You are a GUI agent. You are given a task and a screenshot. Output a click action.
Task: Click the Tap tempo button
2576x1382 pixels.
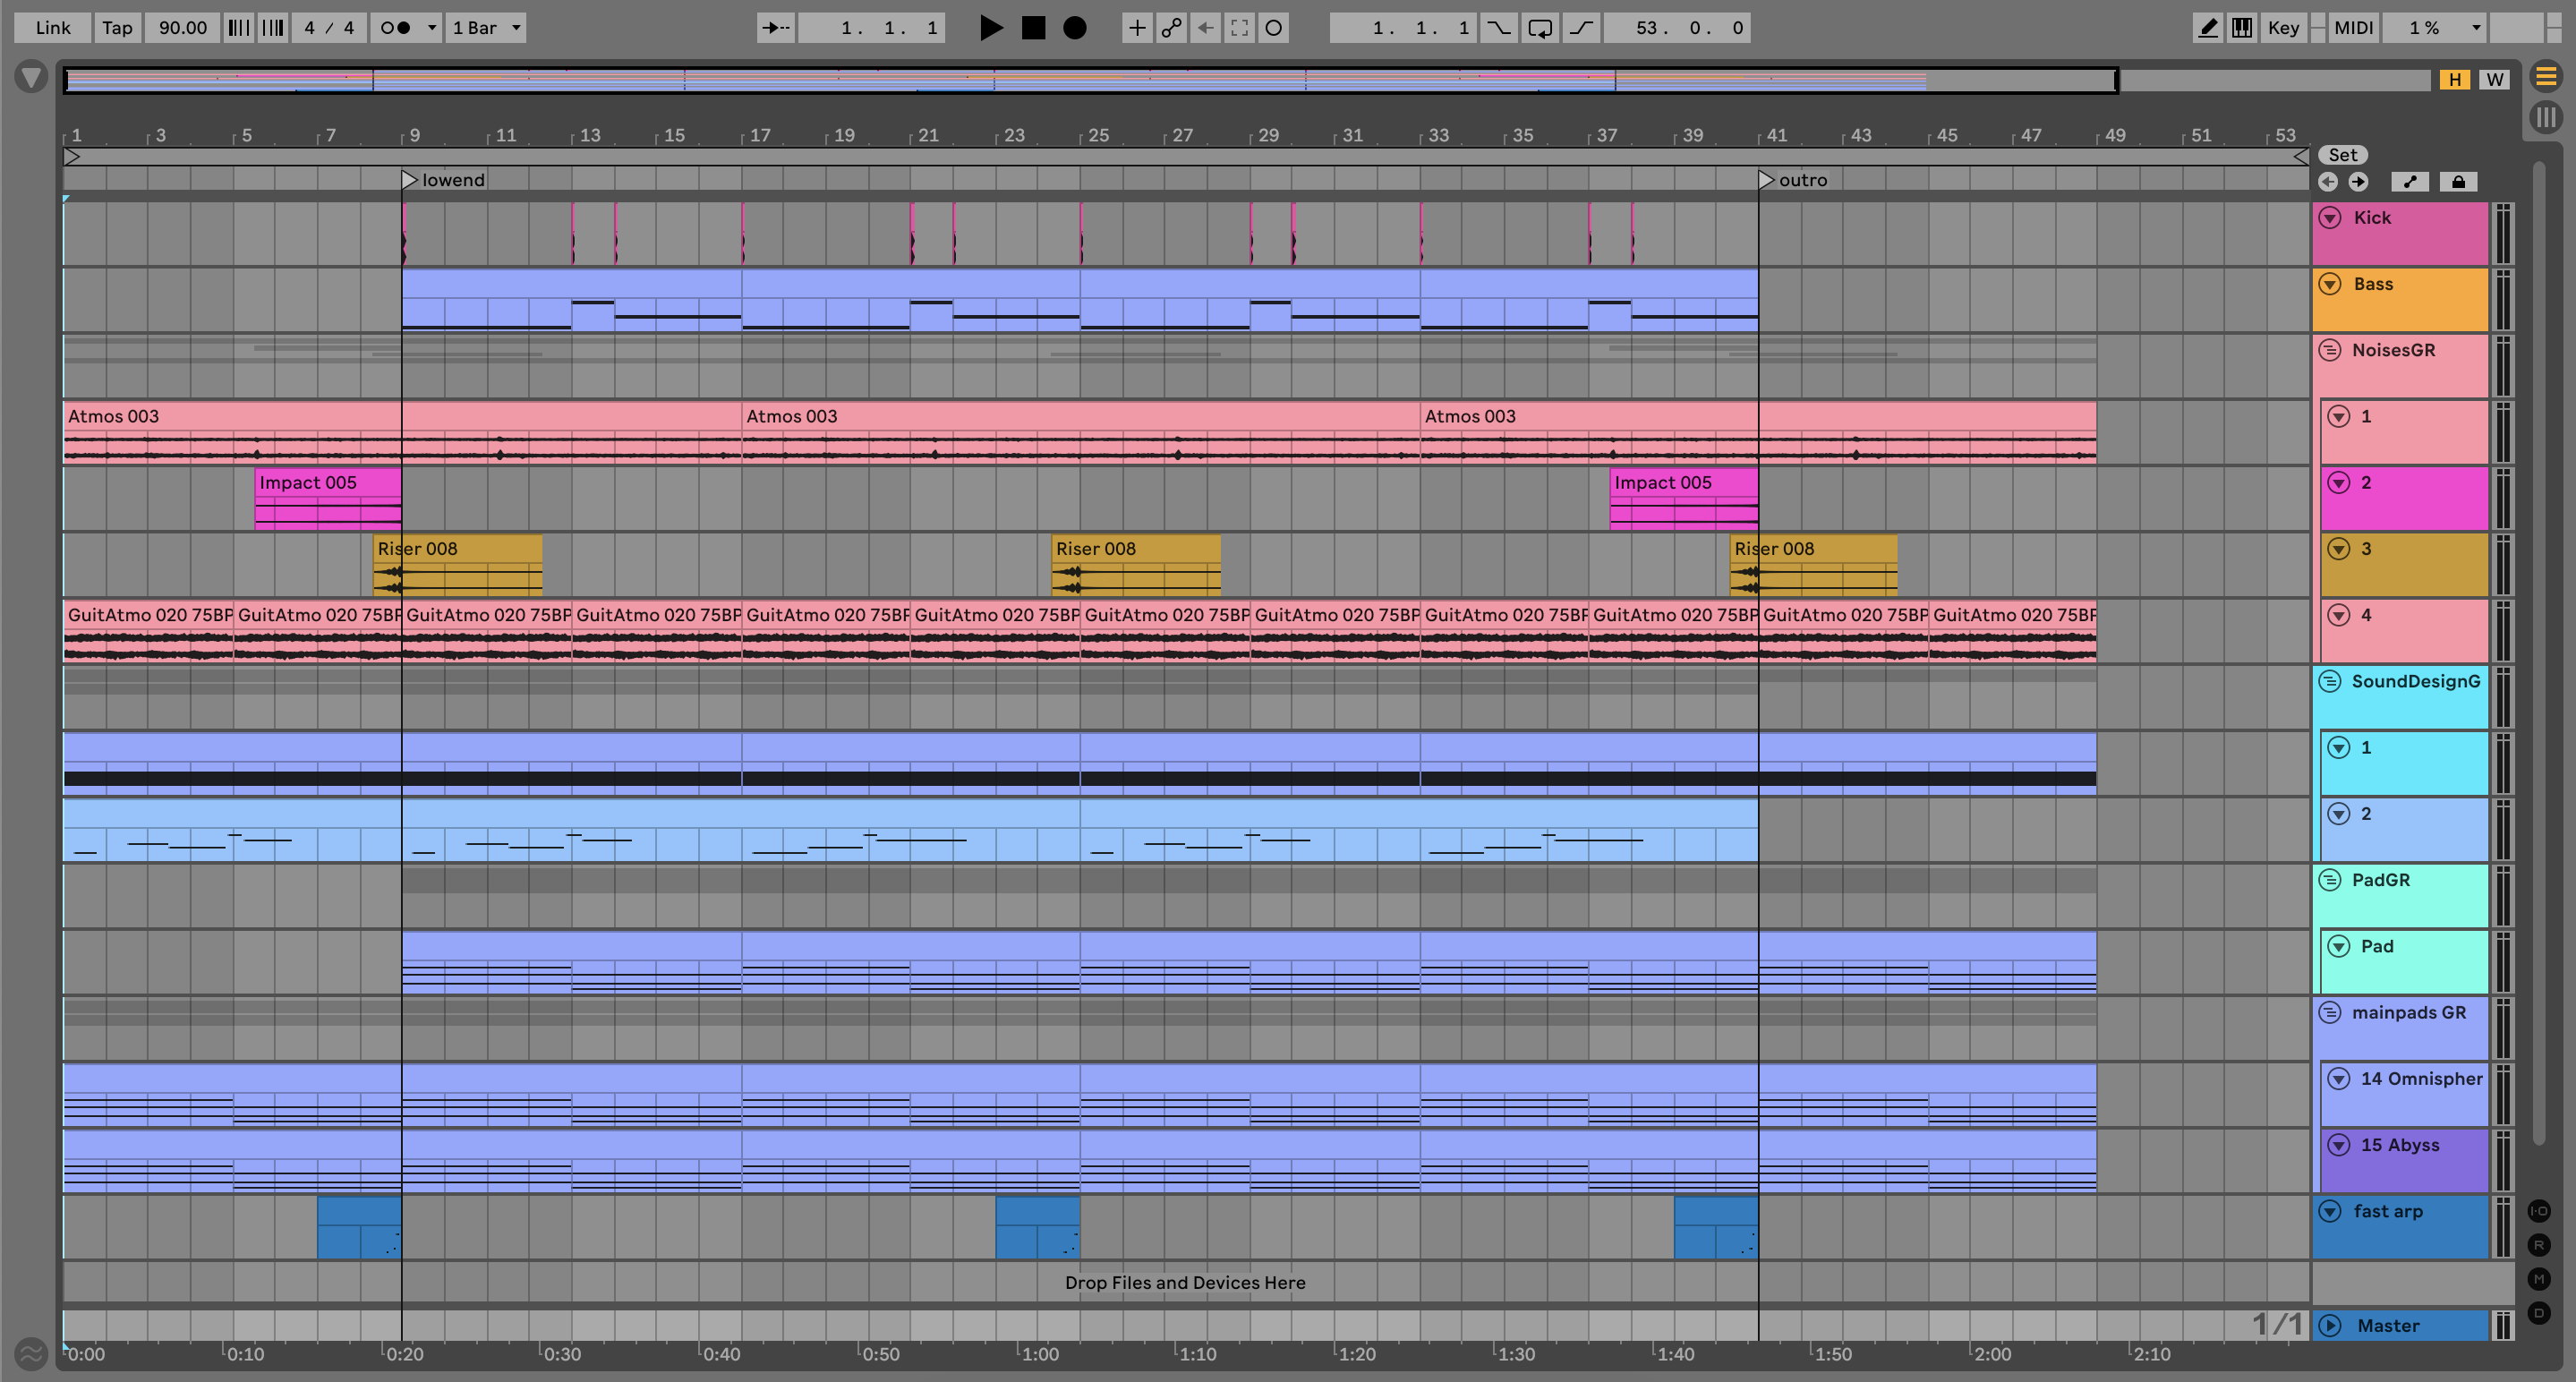tap(117, 28)
